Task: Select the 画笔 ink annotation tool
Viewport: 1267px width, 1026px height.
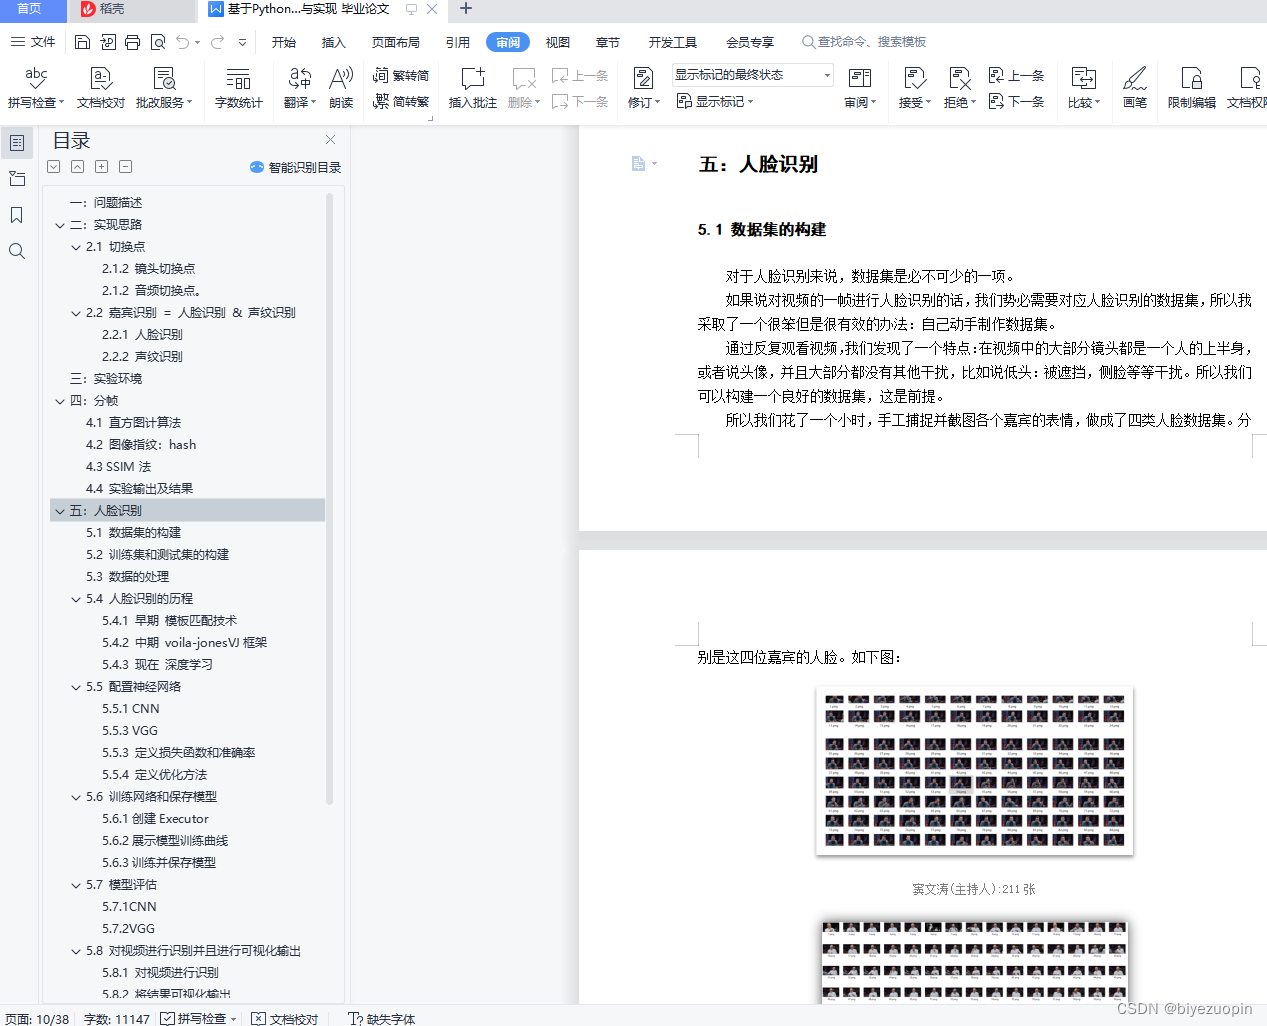Action: 1134,88
